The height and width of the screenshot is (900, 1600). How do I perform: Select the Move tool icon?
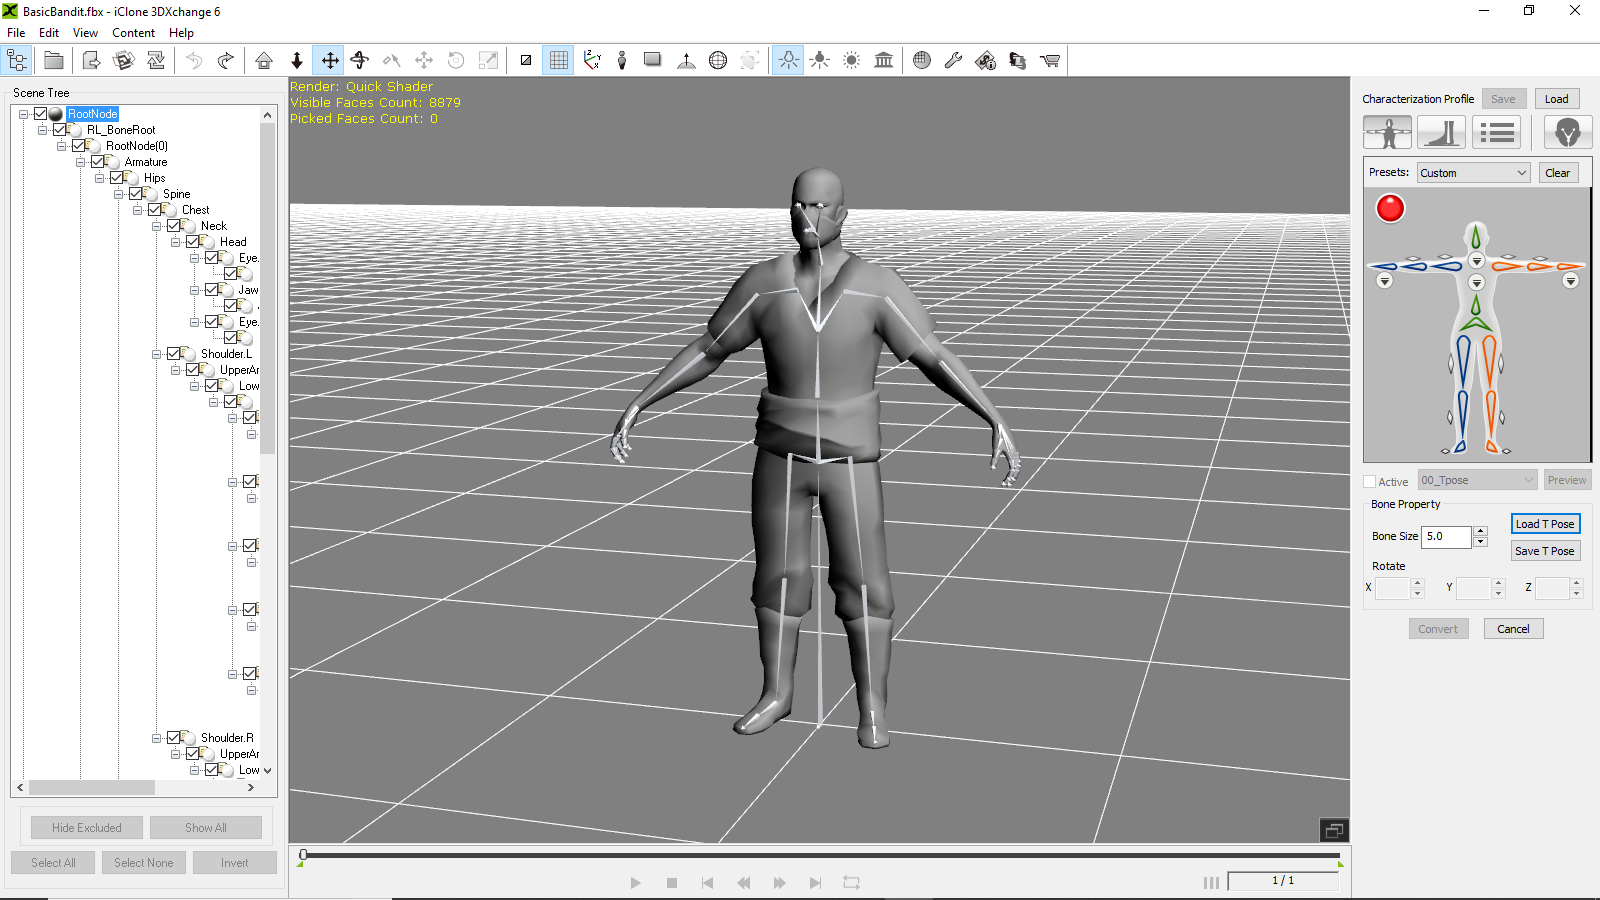point(329,61)
